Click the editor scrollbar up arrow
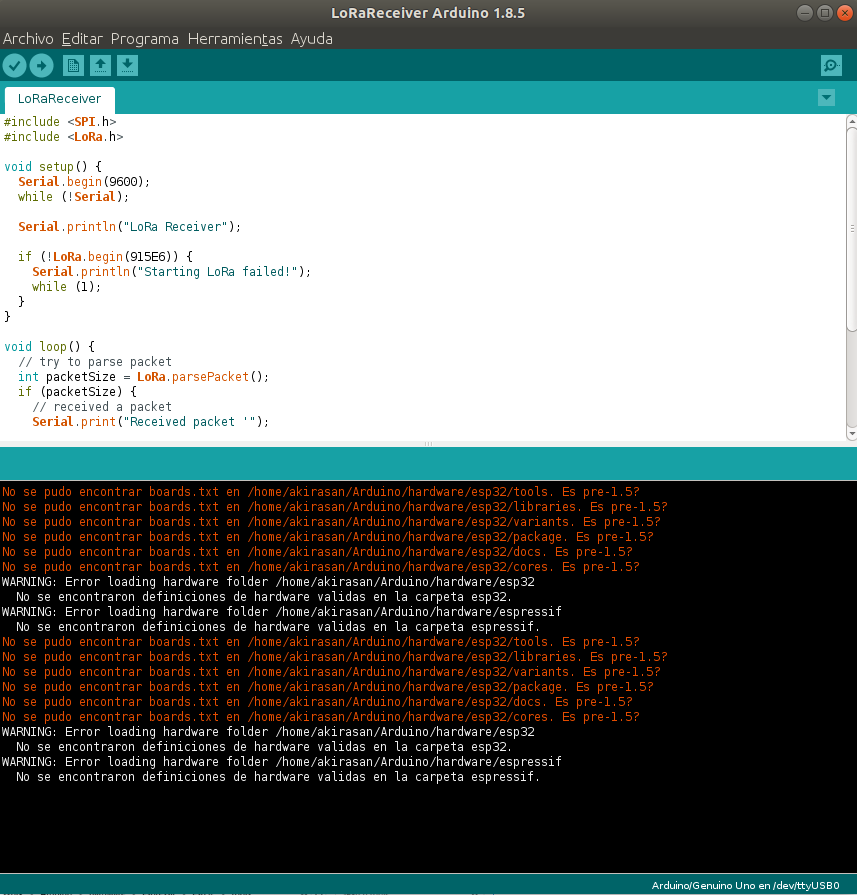Viewport: 857px width, 895px height. point(851,121)
